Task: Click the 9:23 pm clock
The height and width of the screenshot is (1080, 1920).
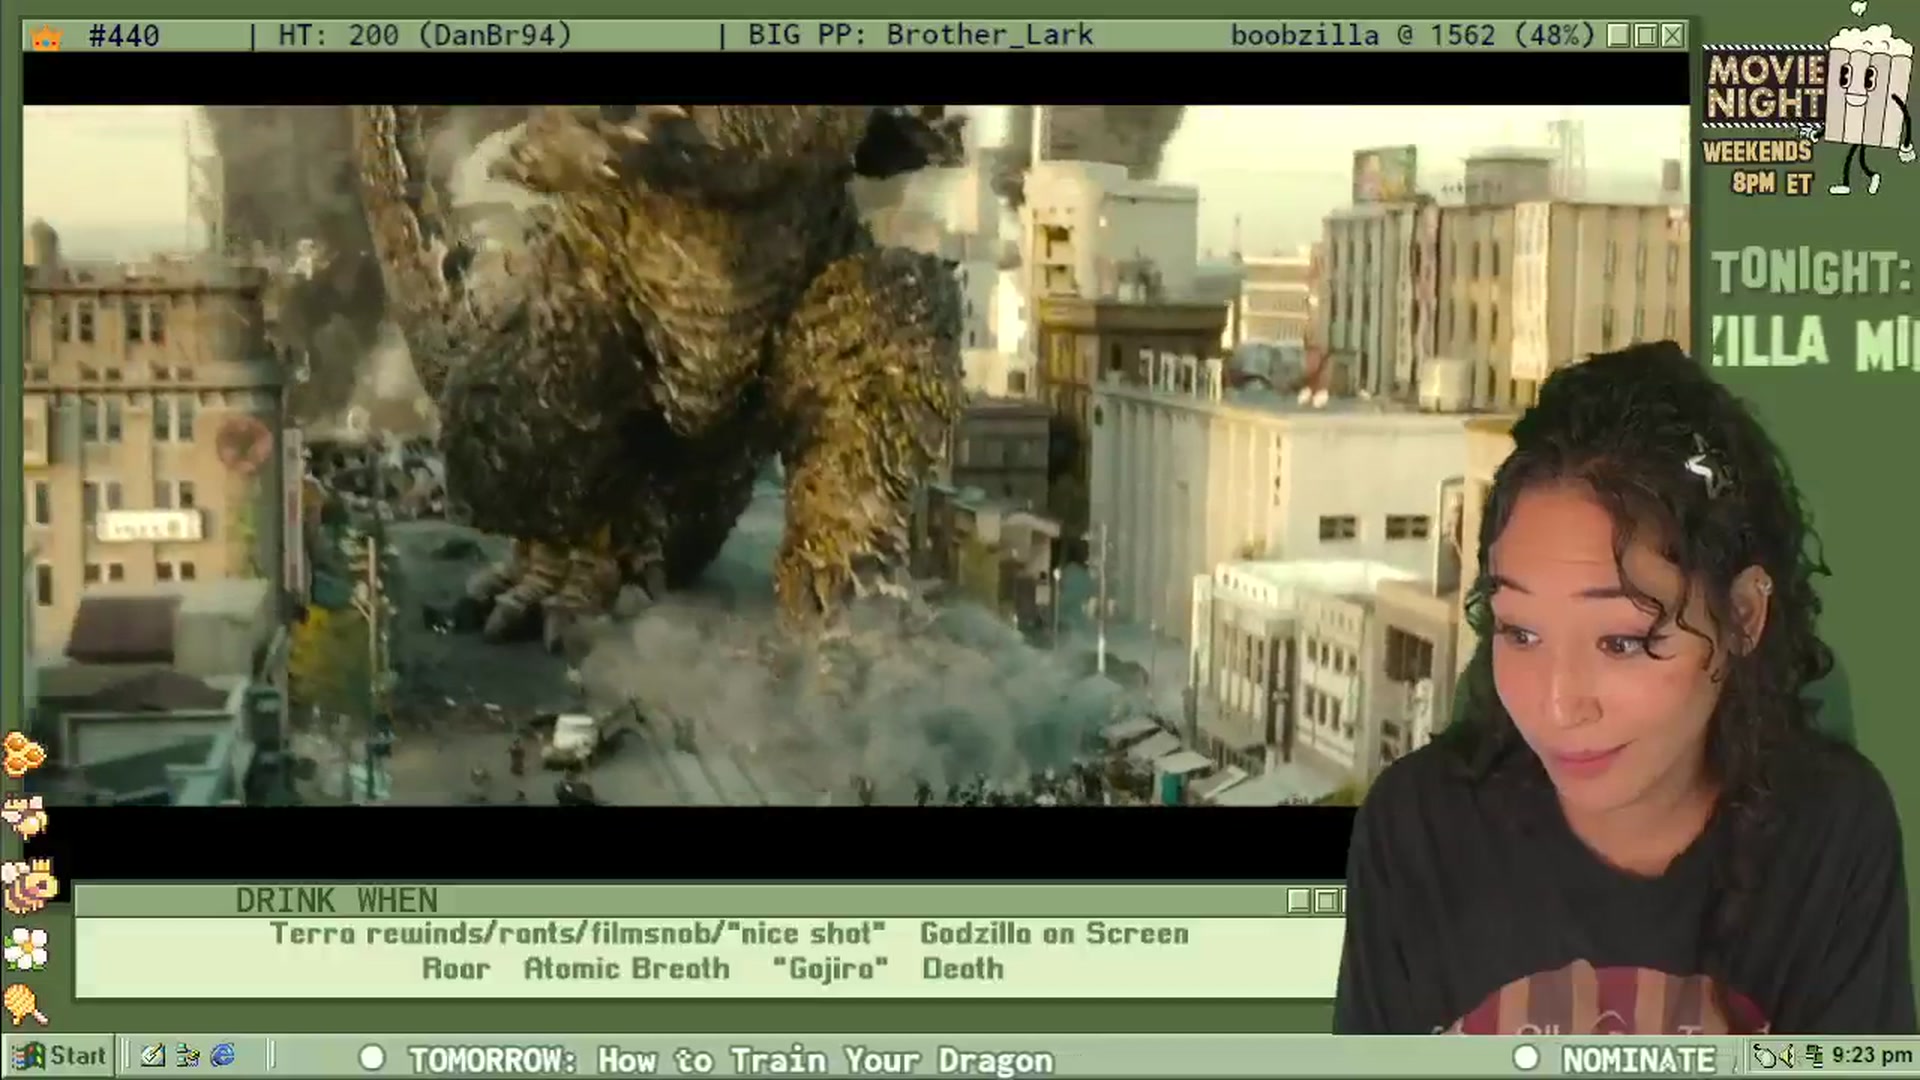Action: (x=1872, y=1056)
